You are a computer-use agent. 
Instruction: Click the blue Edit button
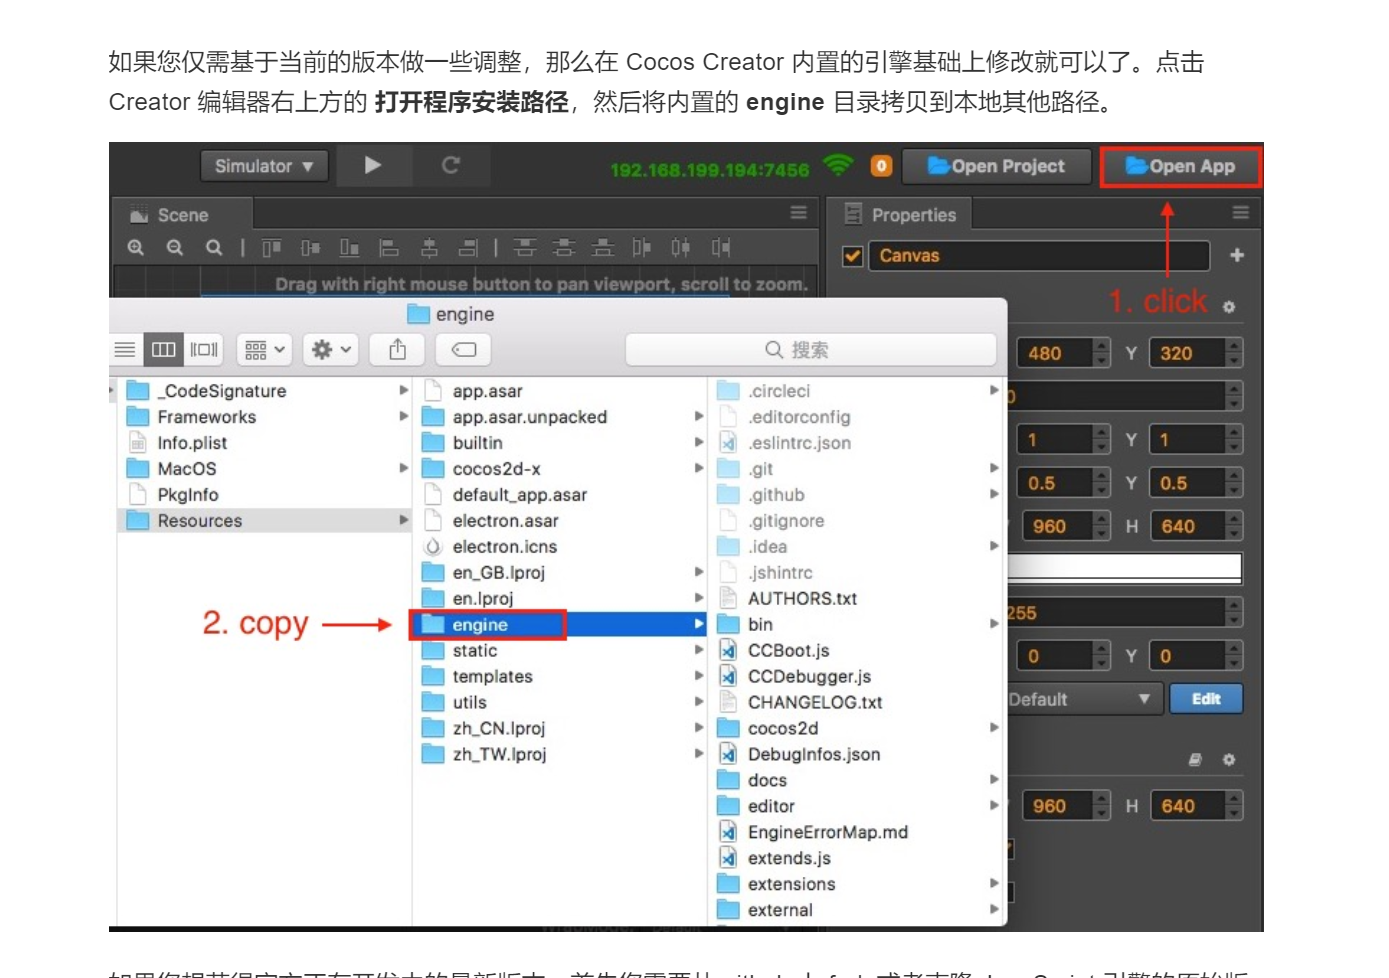(x=1206, y=699)
